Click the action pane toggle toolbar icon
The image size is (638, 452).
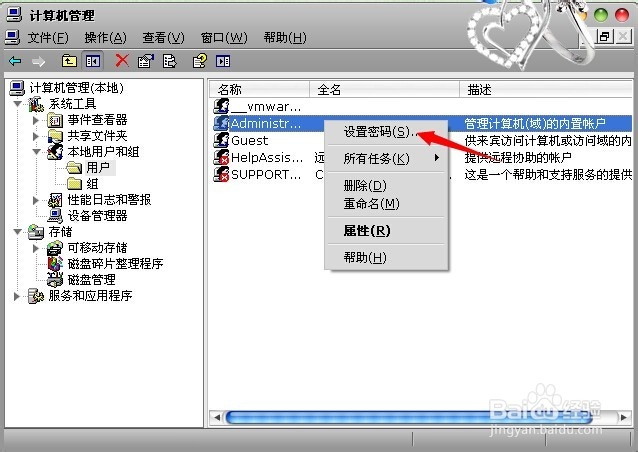click(x=223, y=61)
